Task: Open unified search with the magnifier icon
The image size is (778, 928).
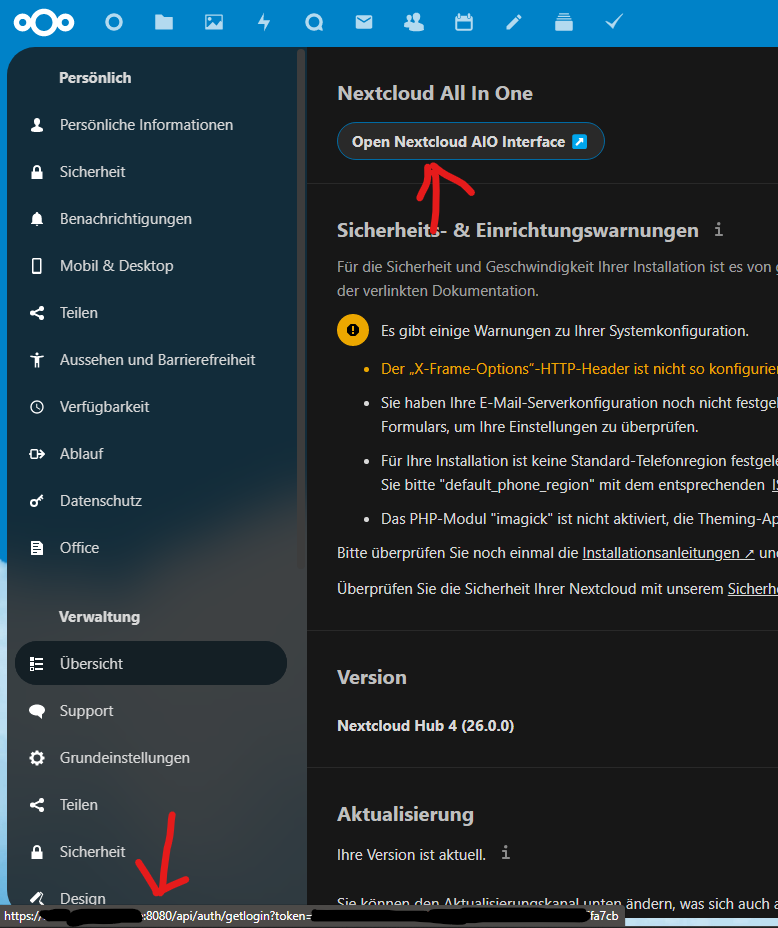Action: (313, 21)
